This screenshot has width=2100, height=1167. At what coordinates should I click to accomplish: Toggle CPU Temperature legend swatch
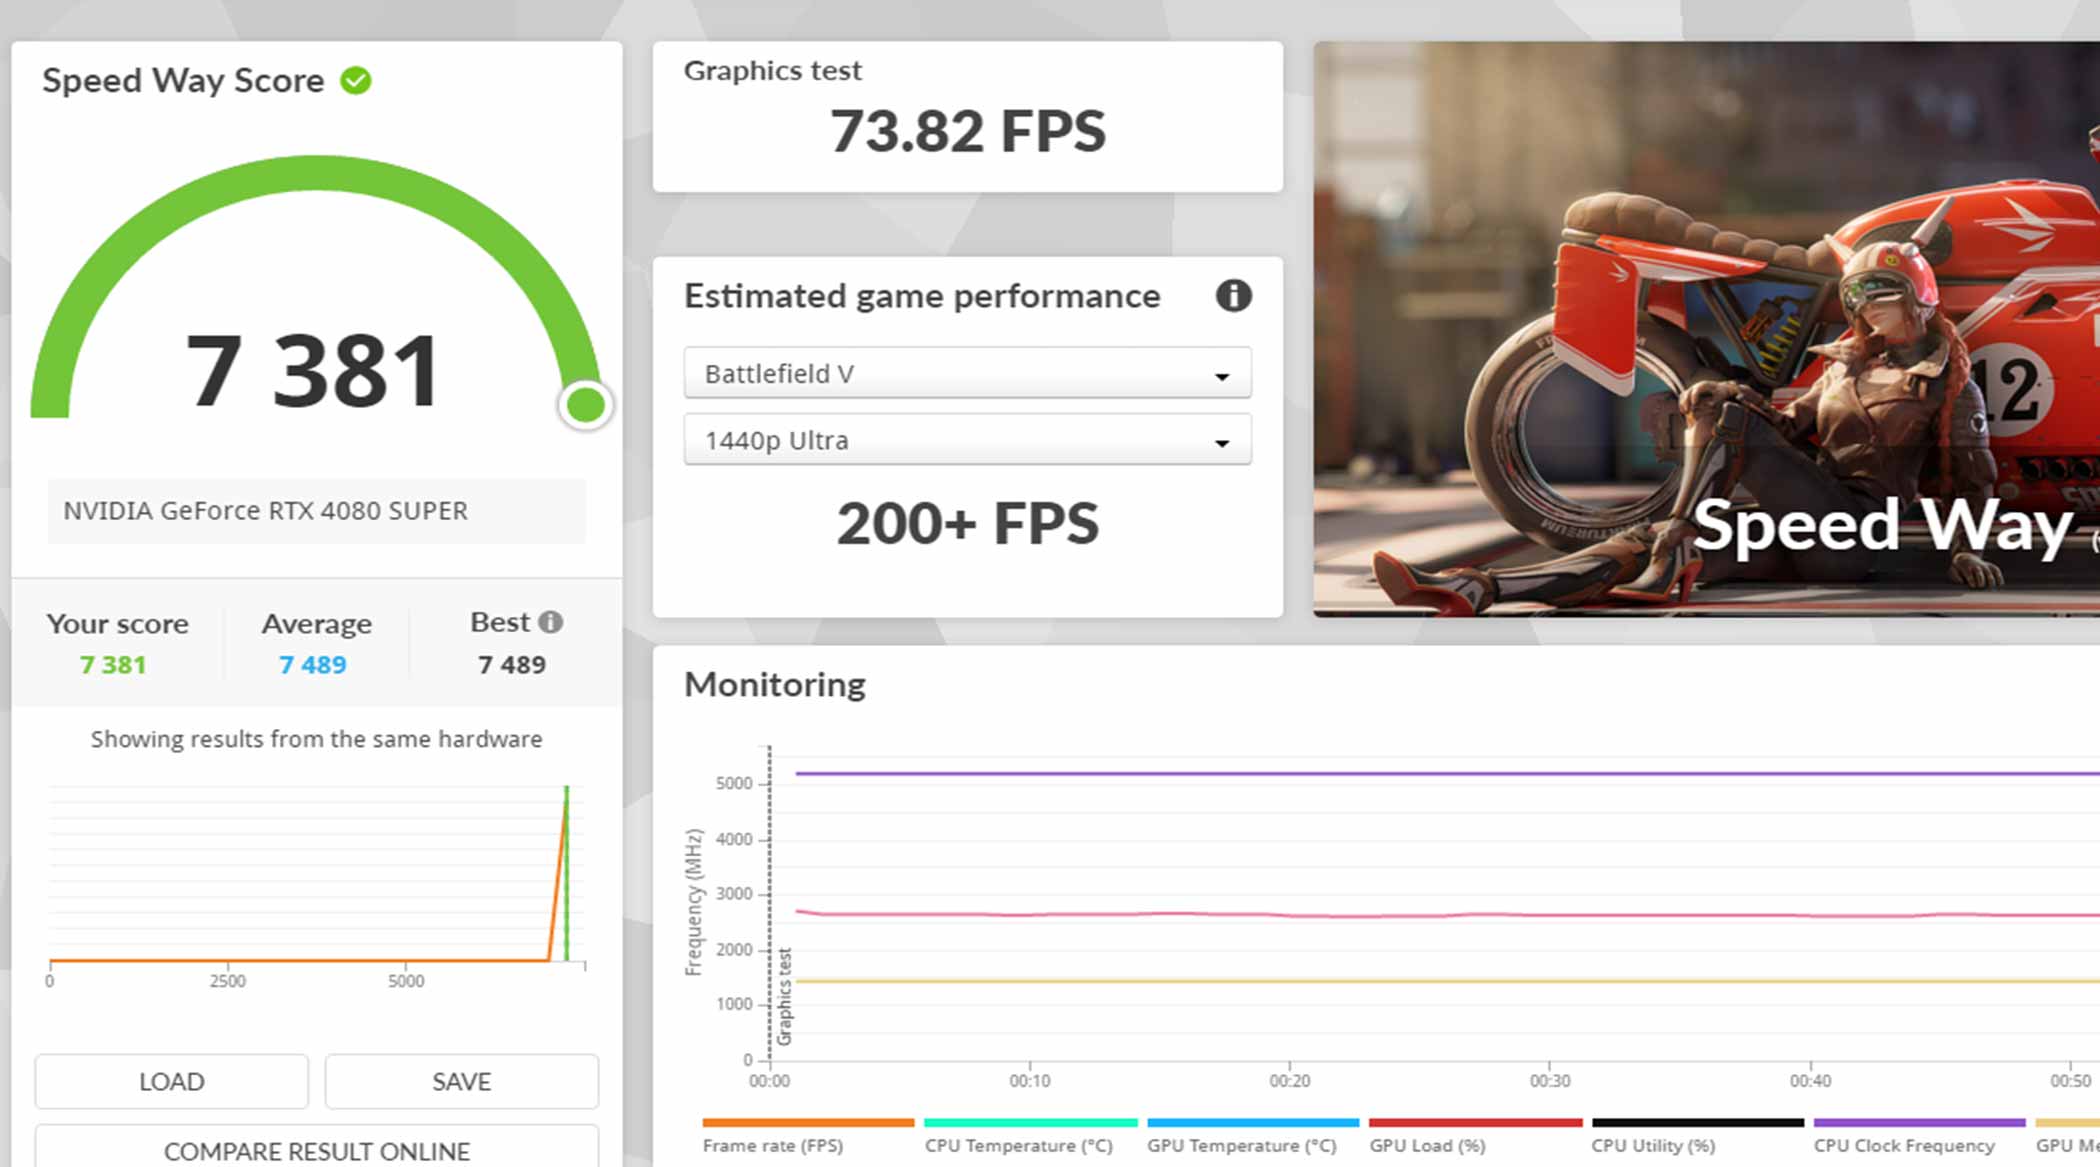pos(1031,1123)
